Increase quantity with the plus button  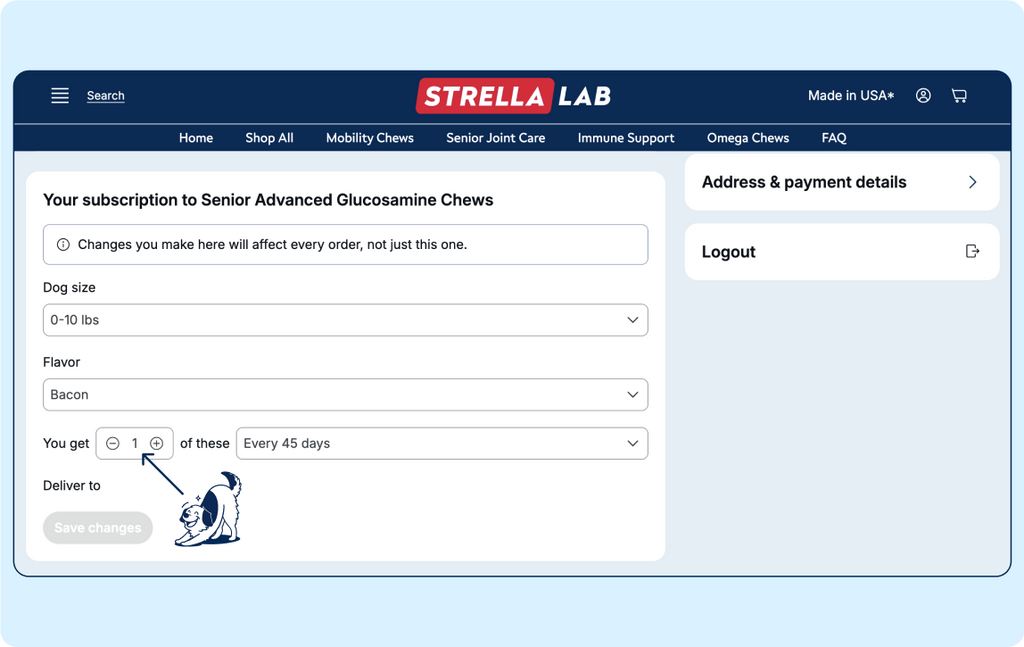click(x=157, y=444)
